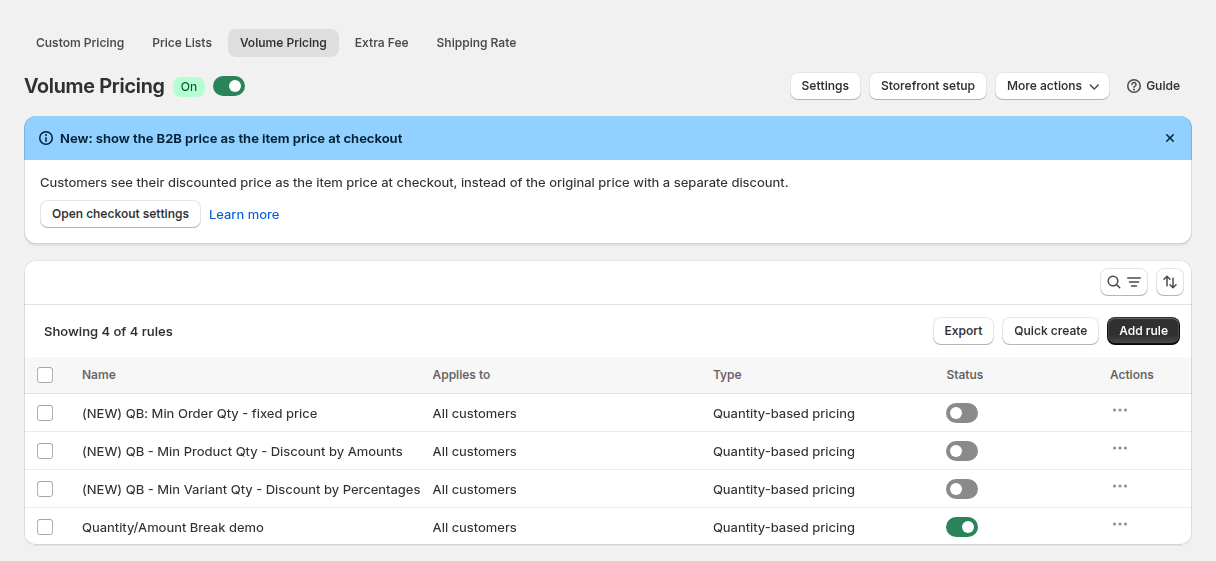
Task: Open actions menu for Min Product Qty rule
Action: [1120, 448]
